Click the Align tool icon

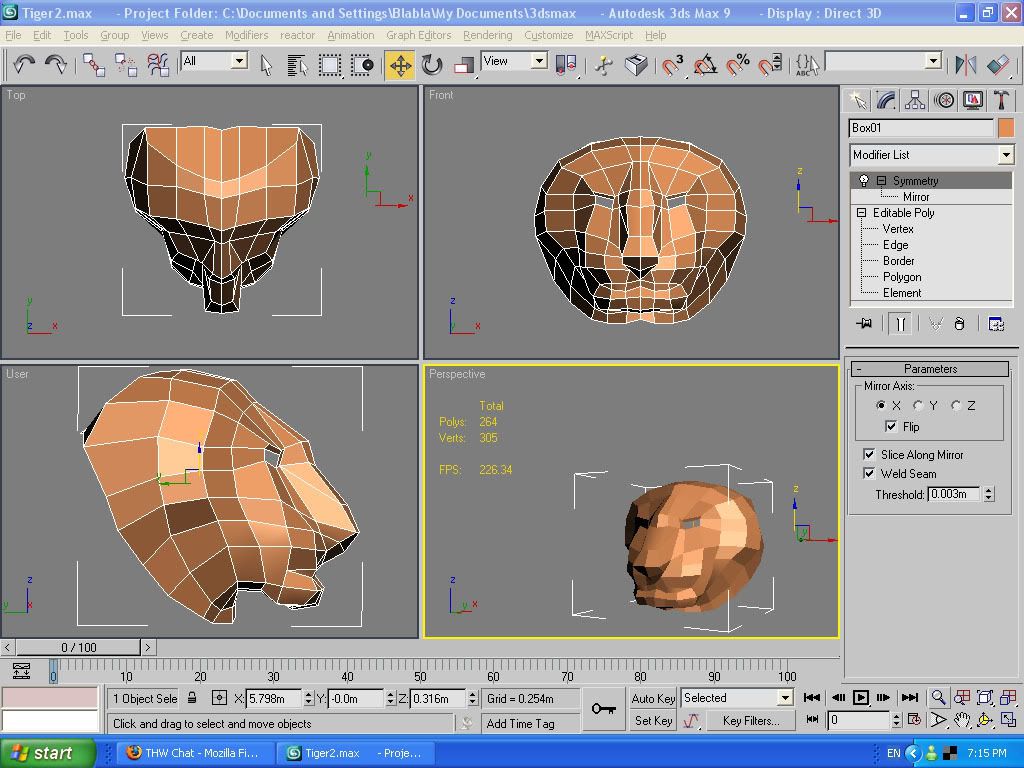tap(998, 65)
